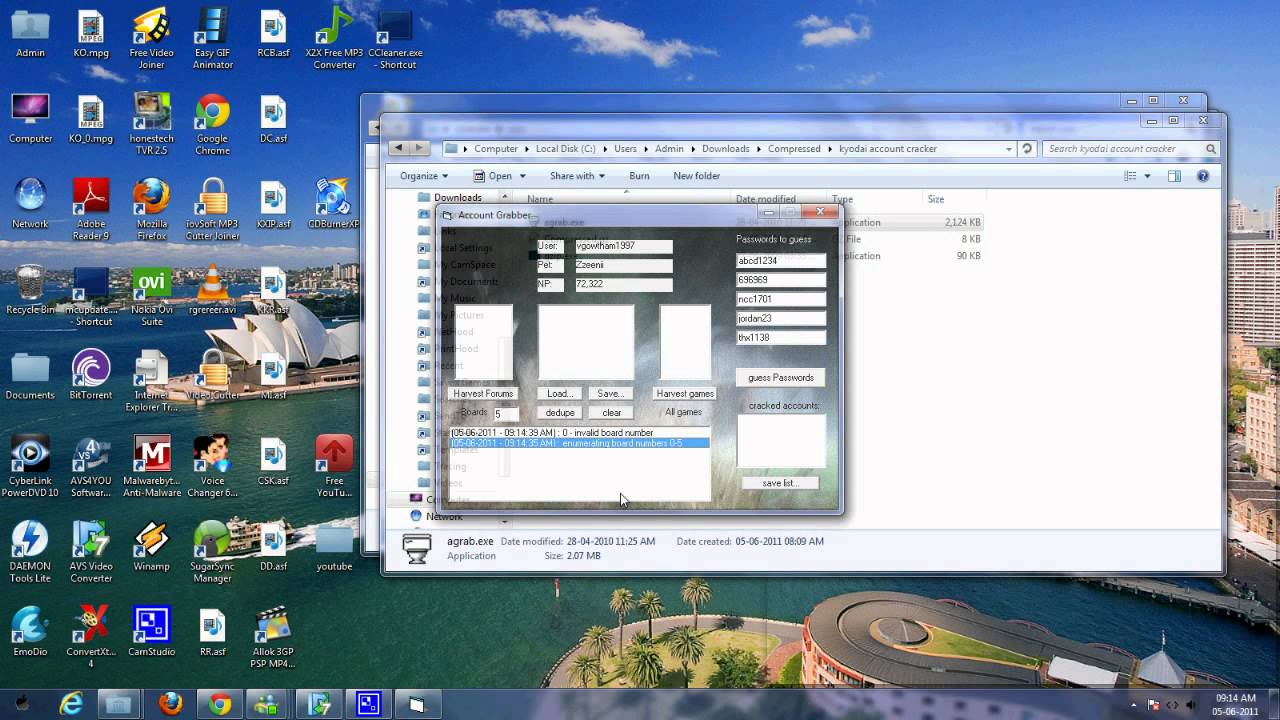Click Burn in Explorer toolbar
Viewport: 1280px width, 720px height.
[639, 176]
